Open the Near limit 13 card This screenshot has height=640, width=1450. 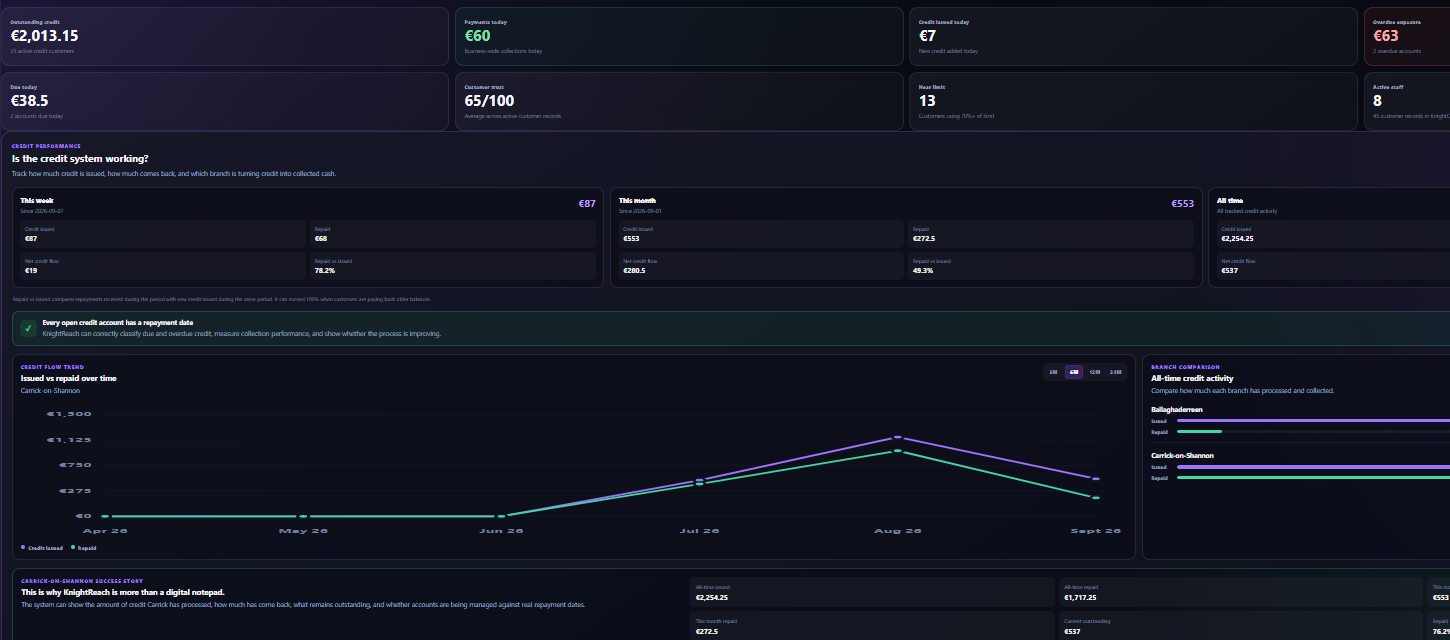1133,101
